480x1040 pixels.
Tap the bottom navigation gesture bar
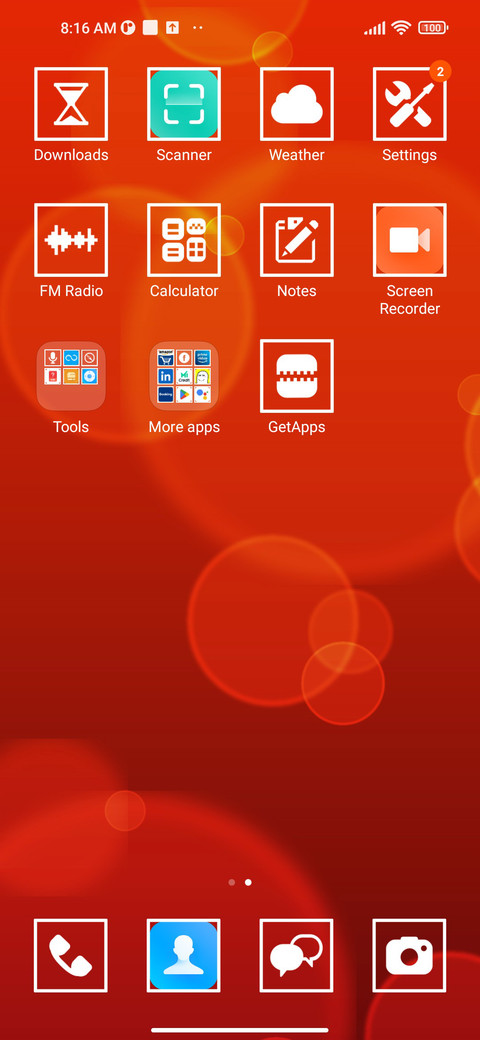click(x=240, y=1030)
